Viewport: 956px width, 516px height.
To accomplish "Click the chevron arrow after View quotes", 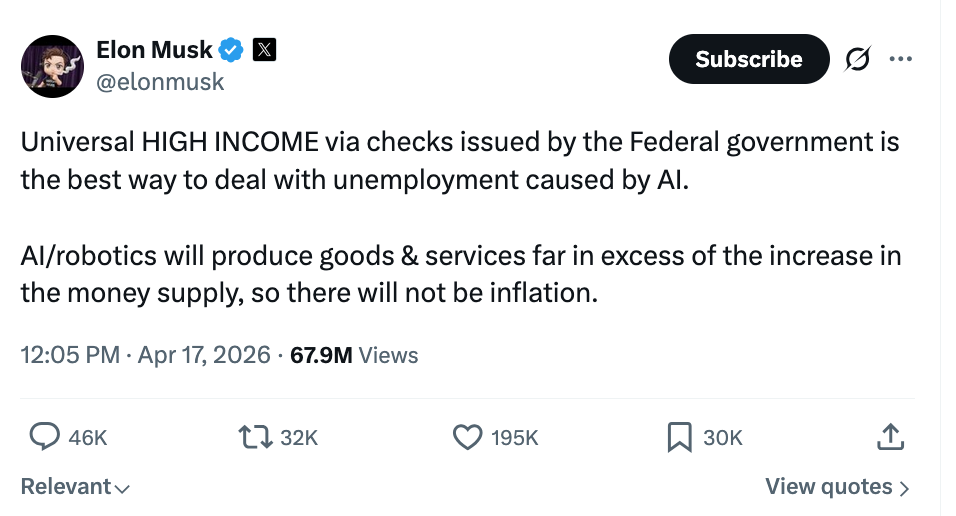I will tap(905, 488).
